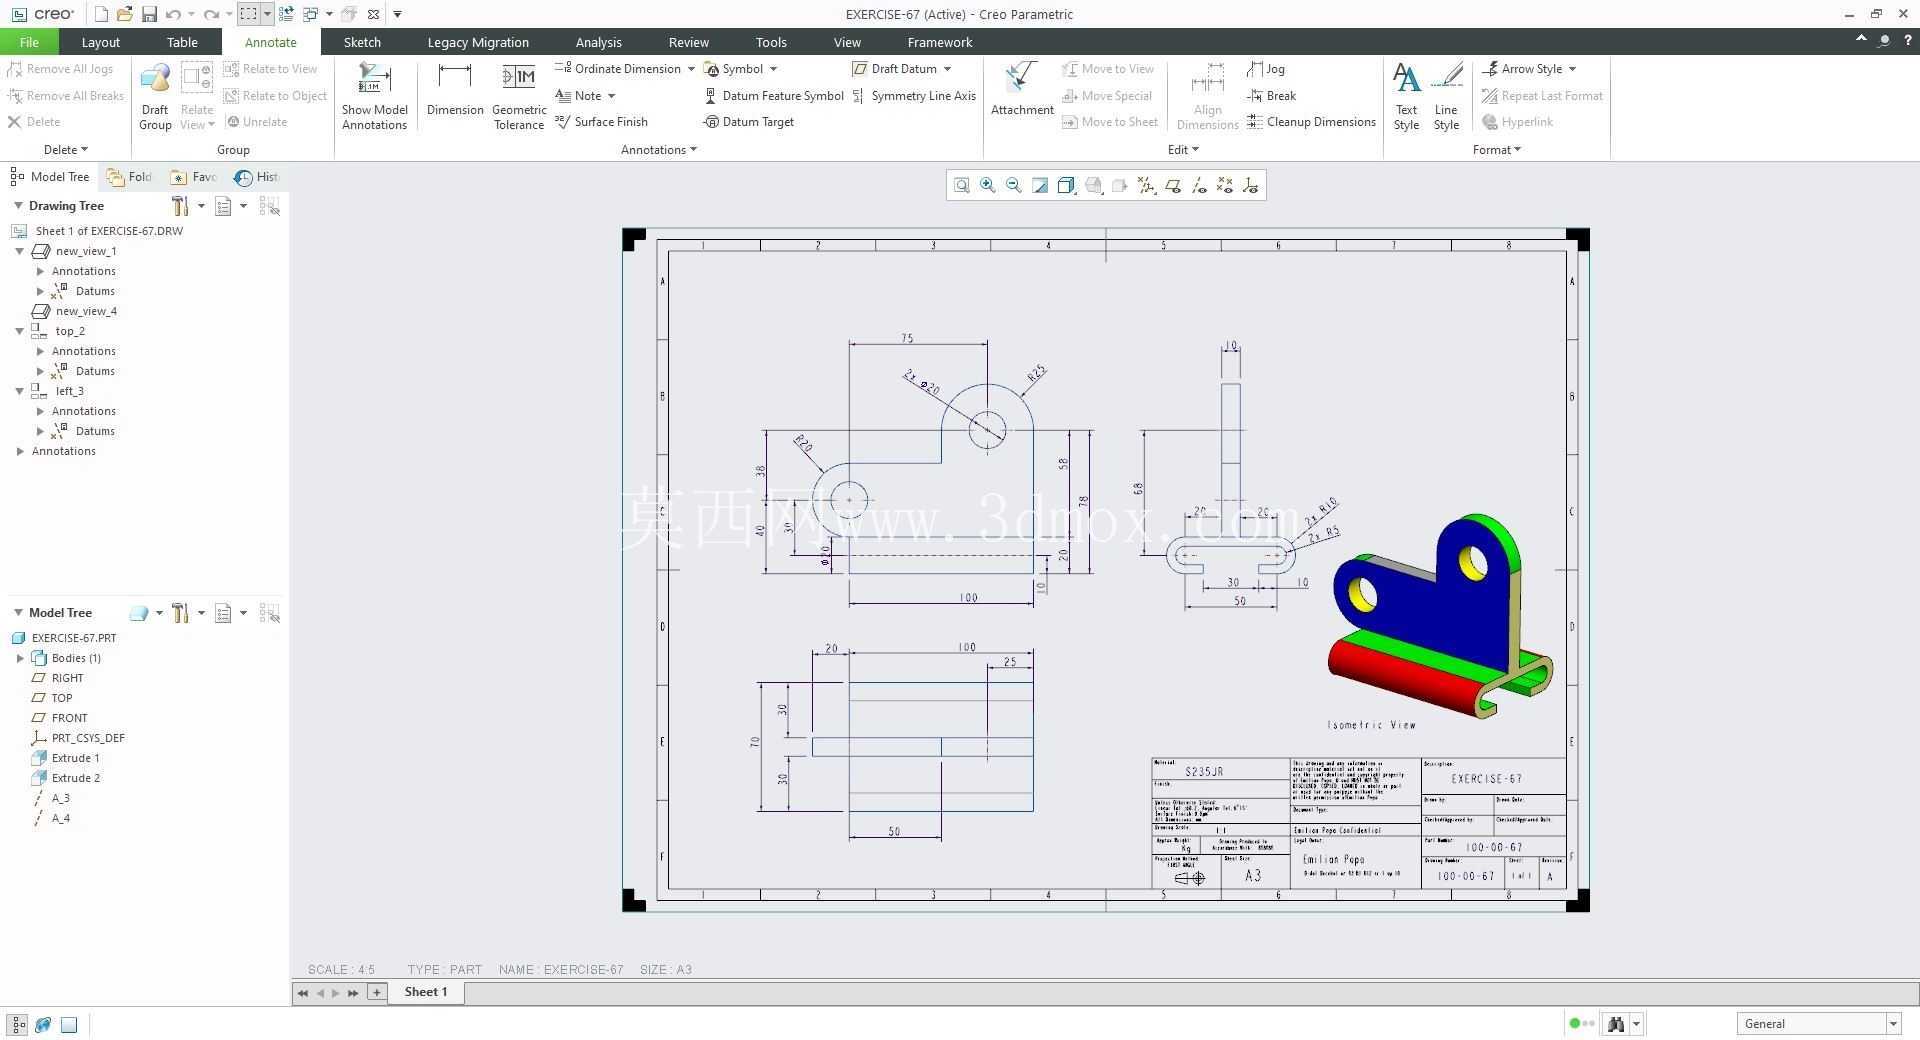Switch to the Layout tab
Screen dimensions: 1920x1040
pos(100,42)
